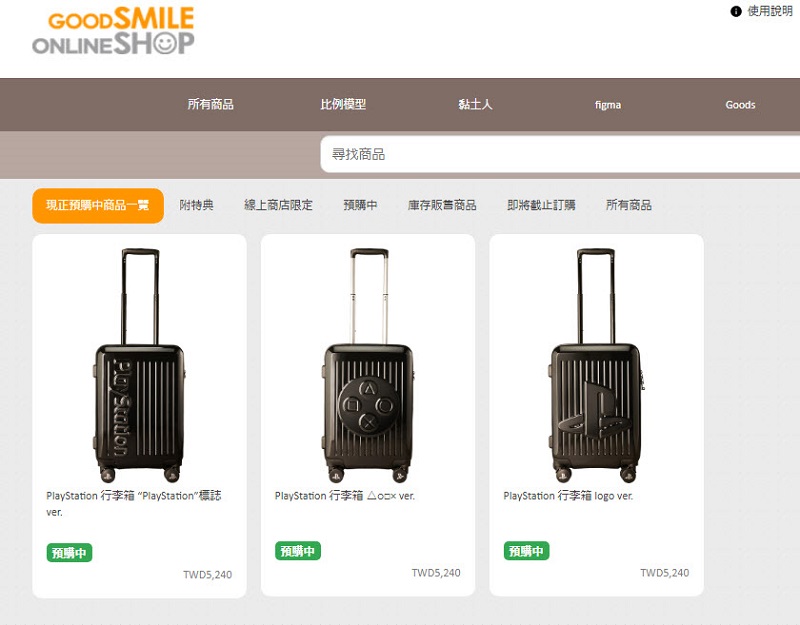Click the Good Smile Online Shop logo

tap(113, 31)
